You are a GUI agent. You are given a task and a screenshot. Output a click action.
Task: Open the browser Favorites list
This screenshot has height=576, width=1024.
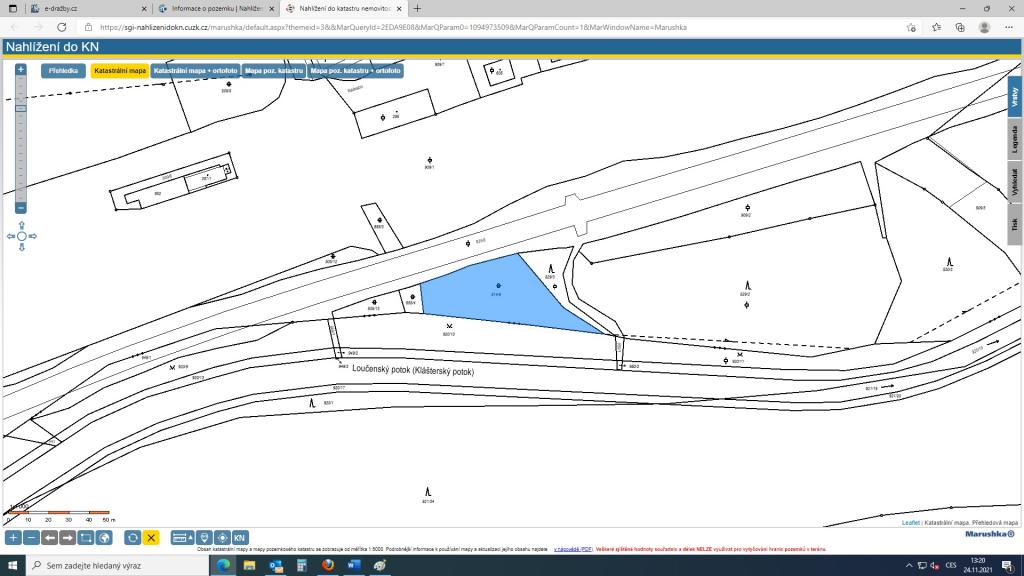(x=936, y=27)
